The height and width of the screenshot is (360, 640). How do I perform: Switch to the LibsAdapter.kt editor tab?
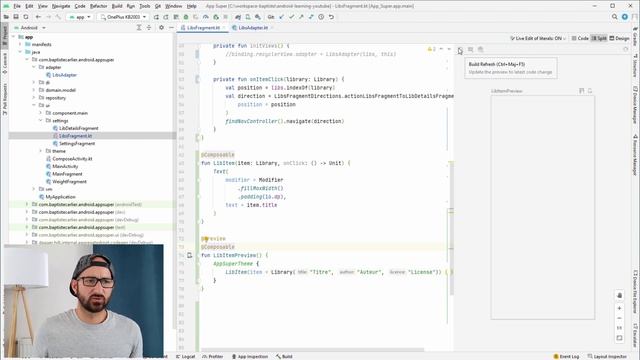pos(253,27)
